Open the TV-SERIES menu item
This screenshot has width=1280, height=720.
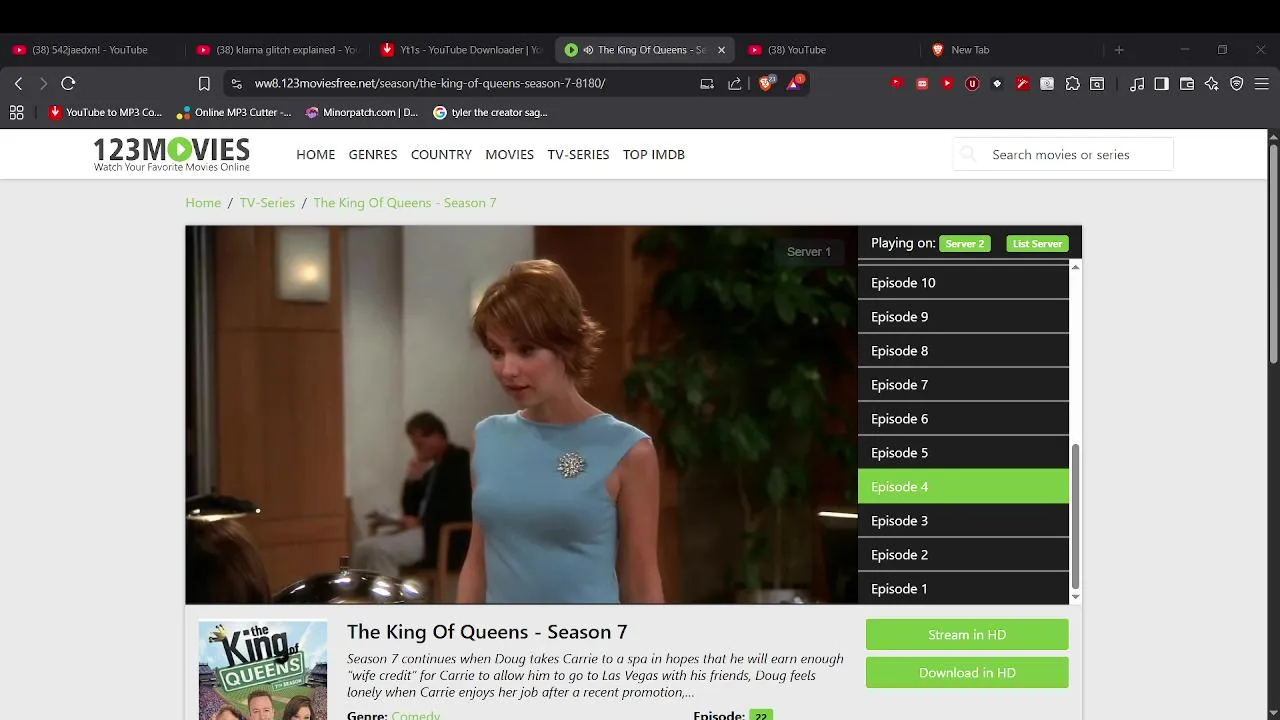coord(578,154)
